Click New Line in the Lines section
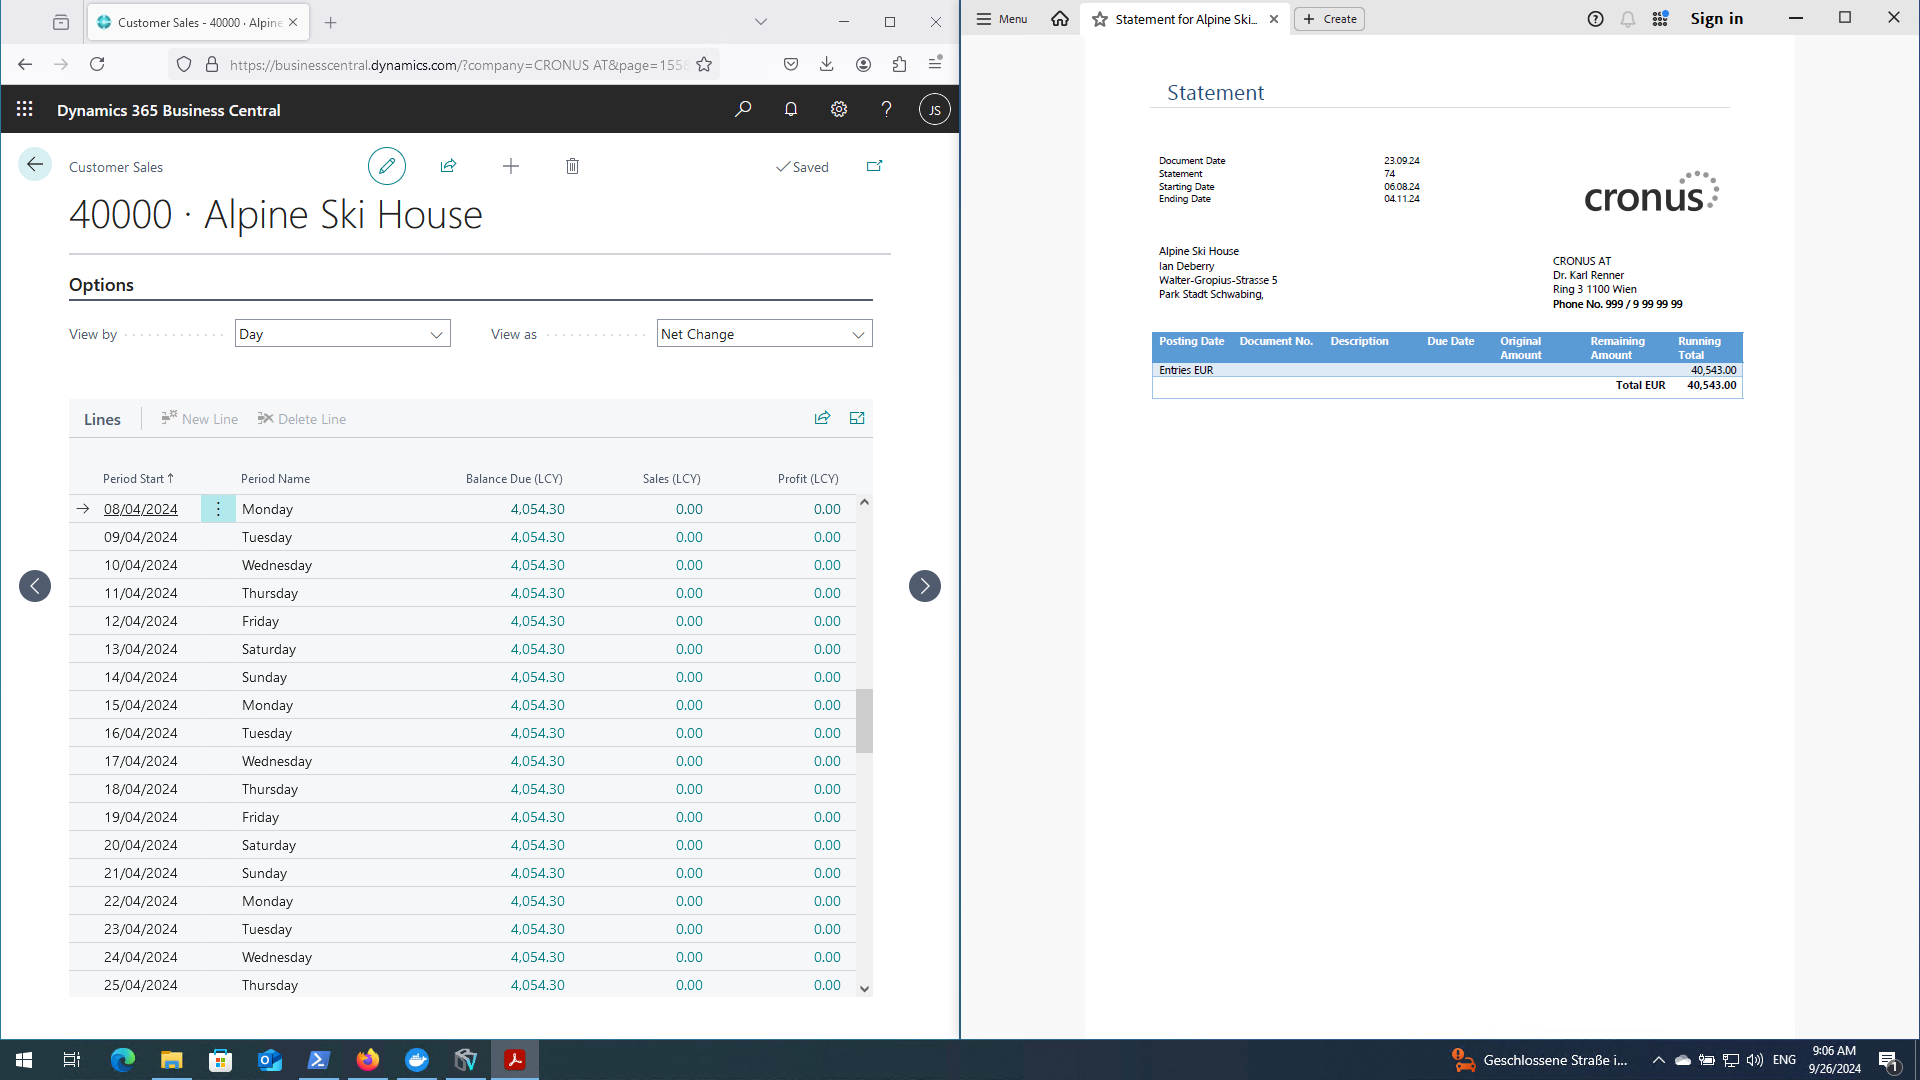The width and height of the screenshot is (1920, 1080). [200, 419]
